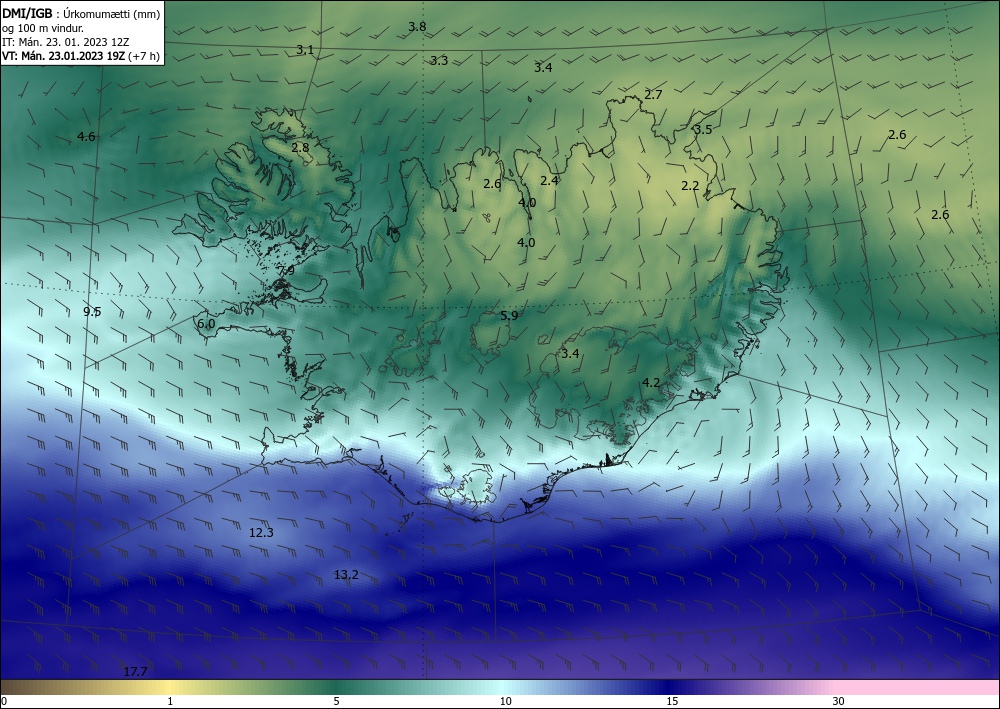Click the 7.9 value label
The height and width of the screenshot is (709, 1000).
(286, 270)
